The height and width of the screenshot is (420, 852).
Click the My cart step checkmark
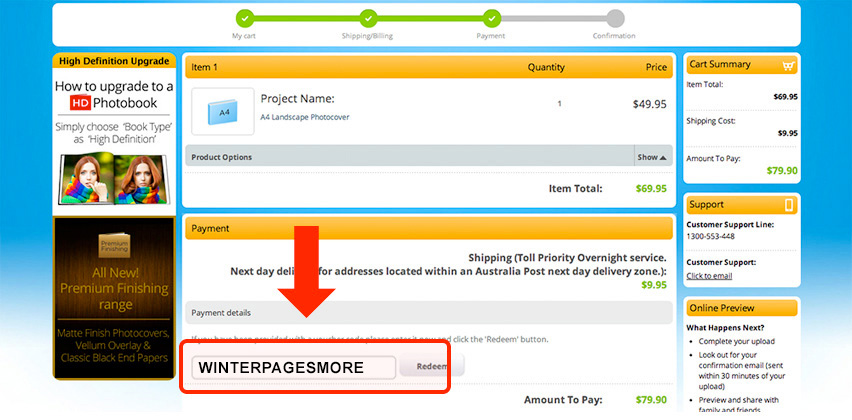244,18
